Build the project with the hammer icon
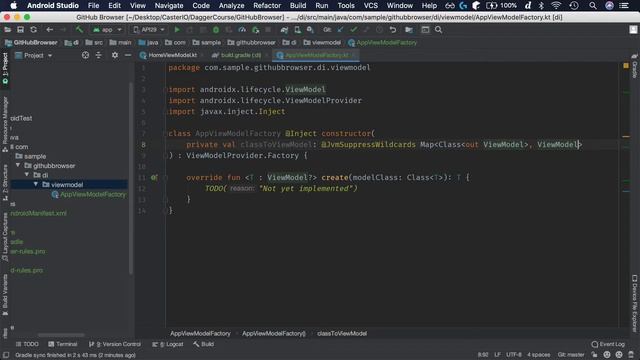The width and height of the screenshot is (640, 360). click(79, 30)
